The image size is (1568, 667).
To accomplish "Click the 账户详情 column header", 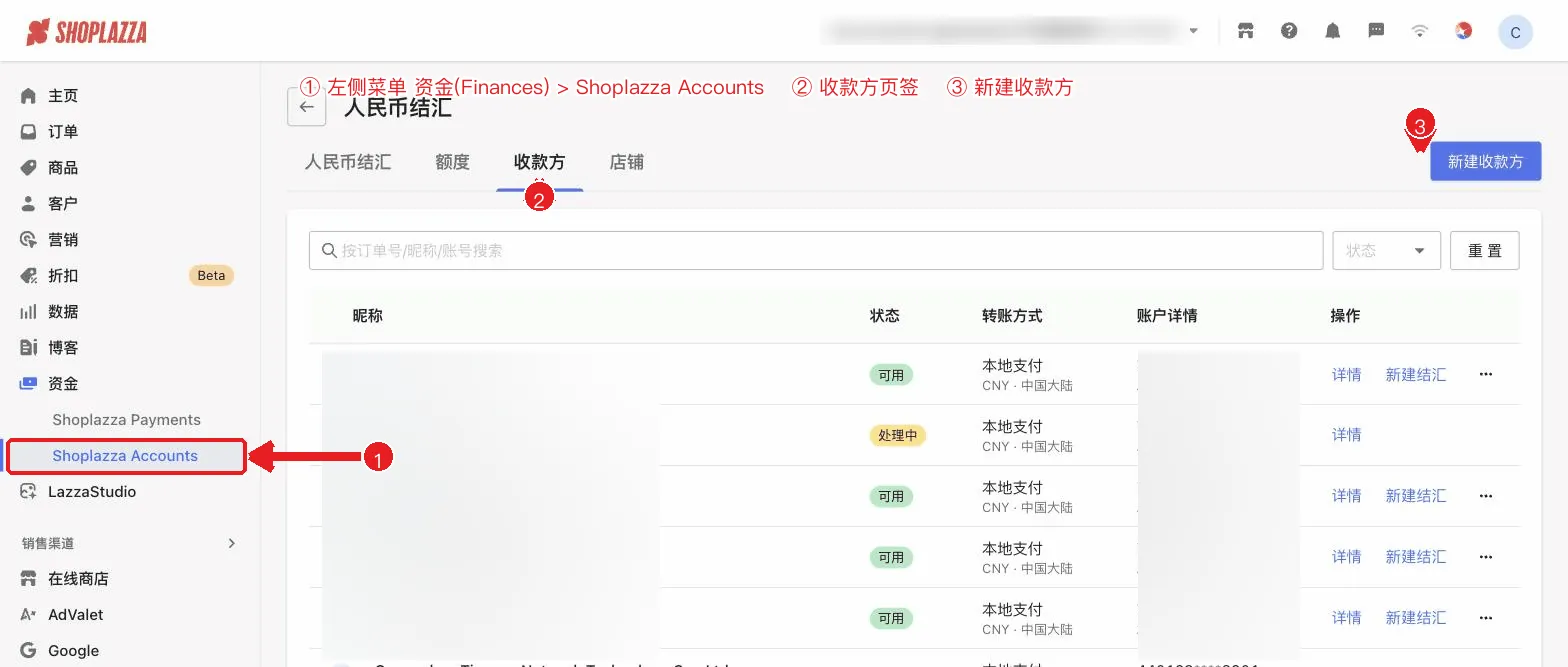I will point(1167,316).
